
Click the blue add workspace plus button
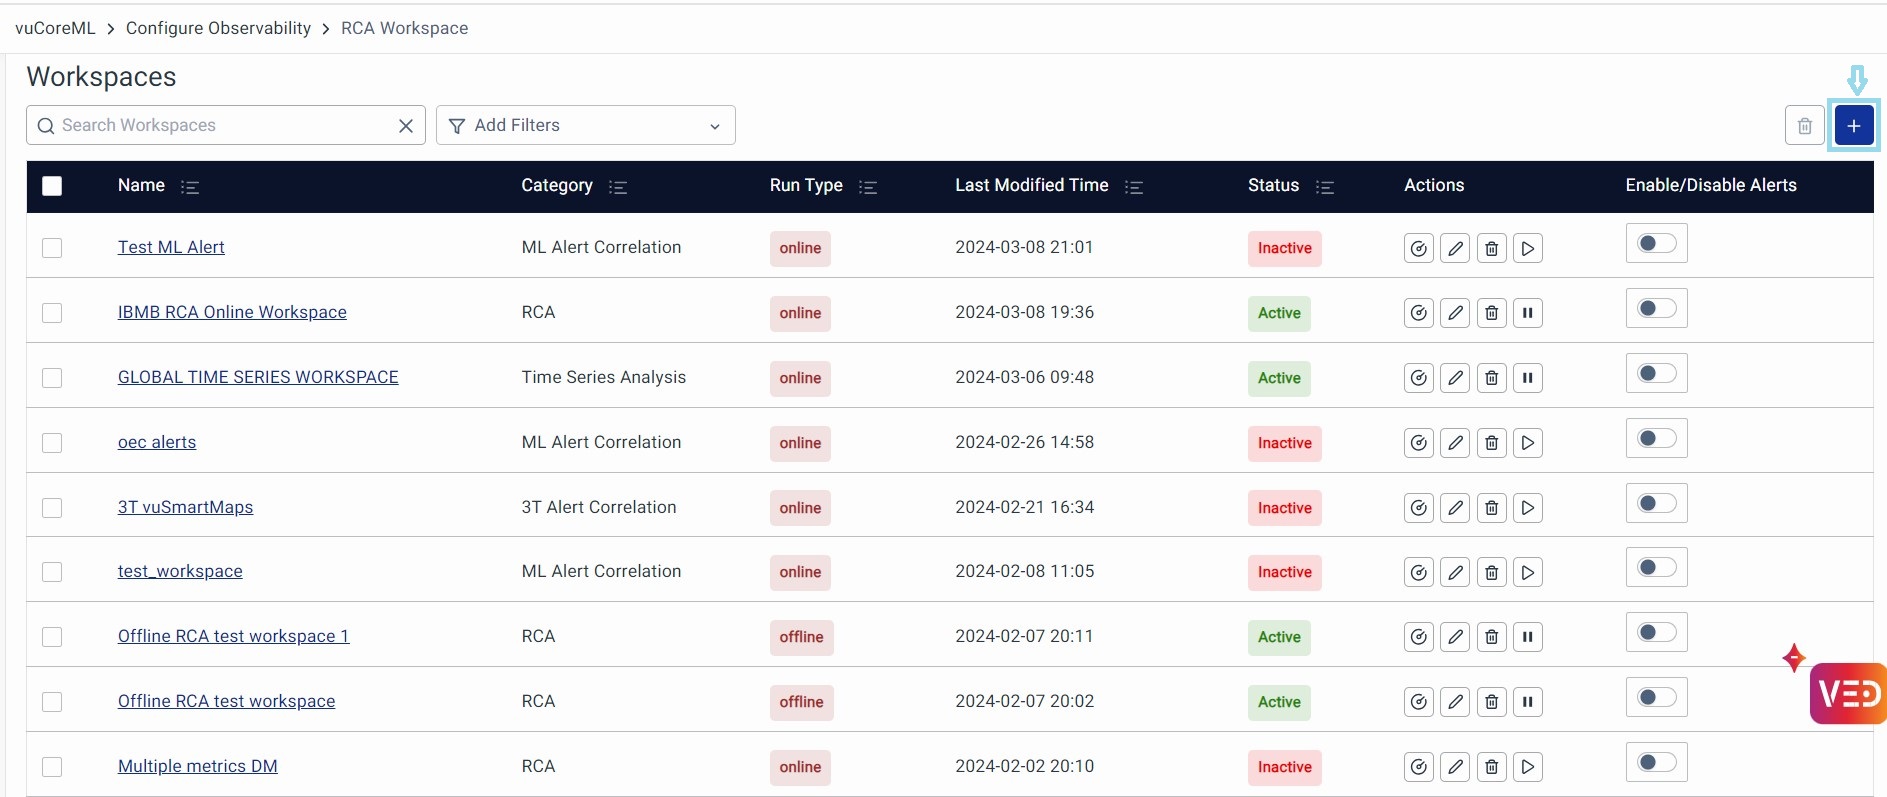pyautogui.click(x=1853, y=126)
